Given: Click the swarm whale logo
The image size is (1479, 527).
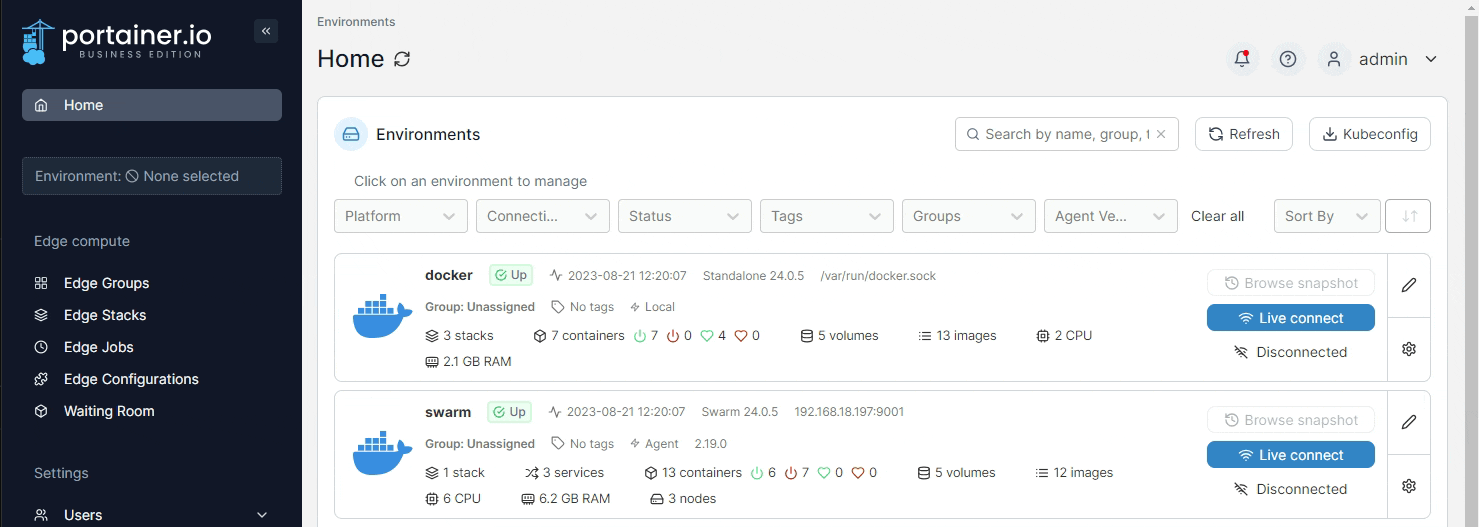Looking at the screenshot, I should (382, 454).
